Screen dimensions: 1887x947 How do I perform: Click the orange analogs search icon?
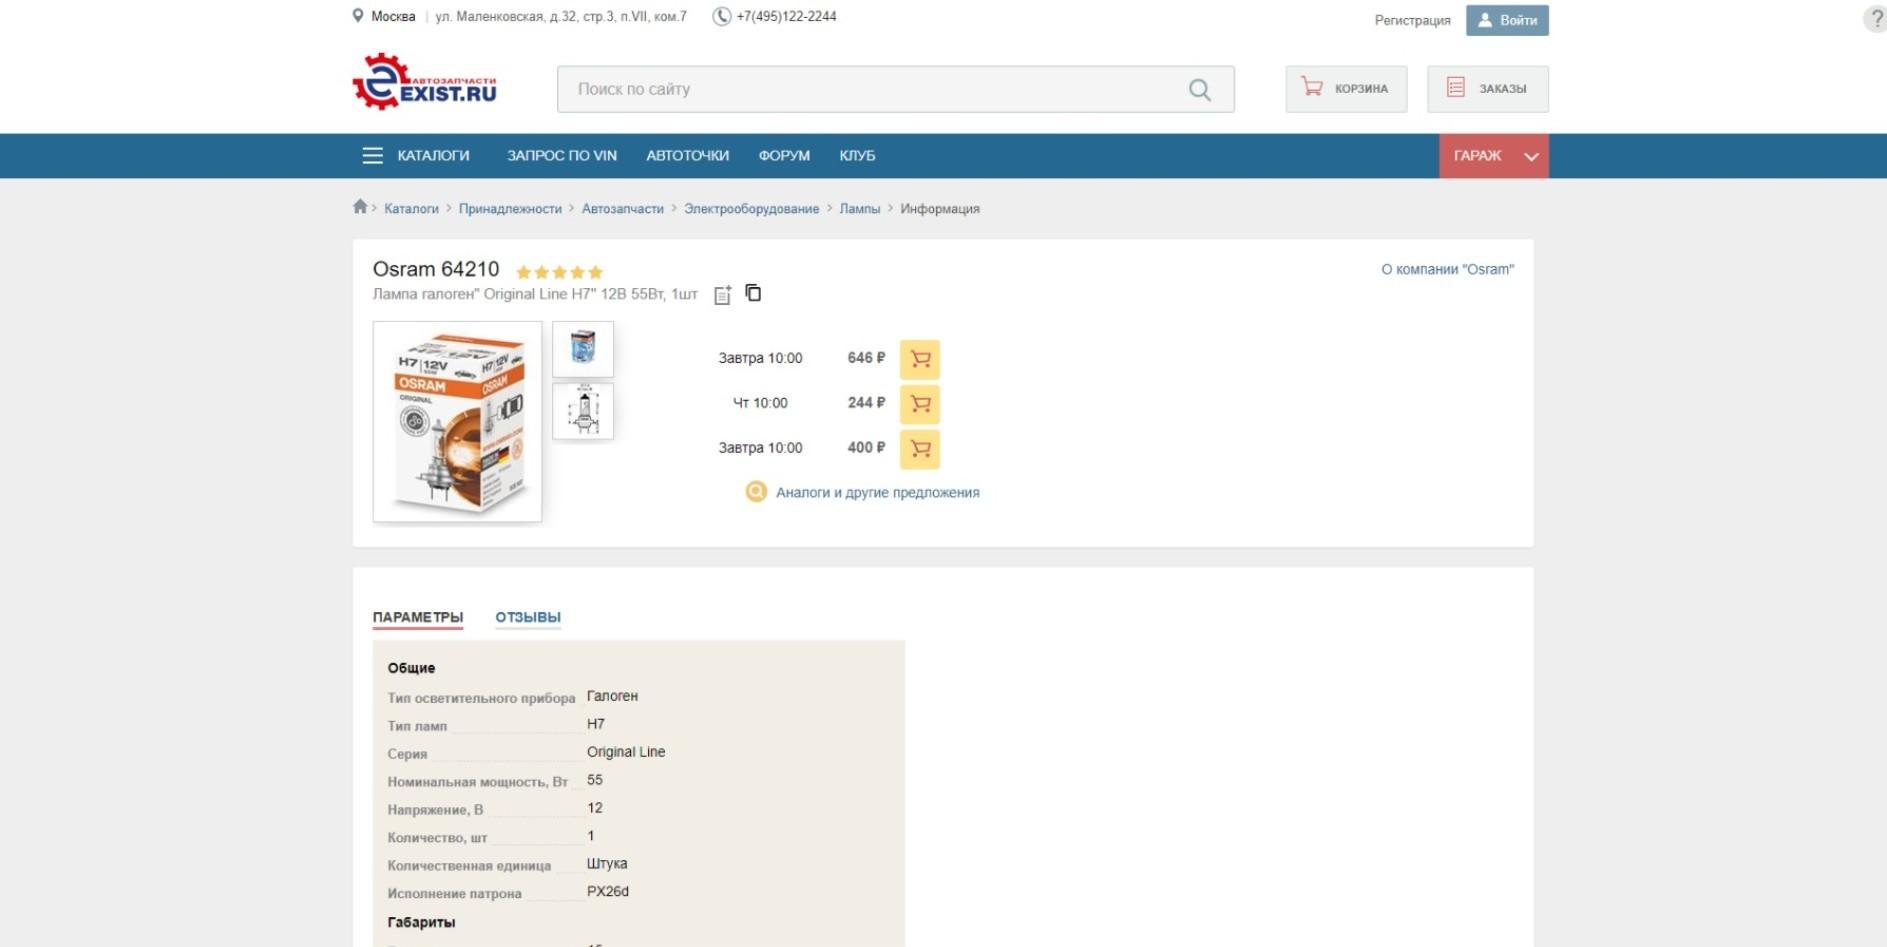756,492
